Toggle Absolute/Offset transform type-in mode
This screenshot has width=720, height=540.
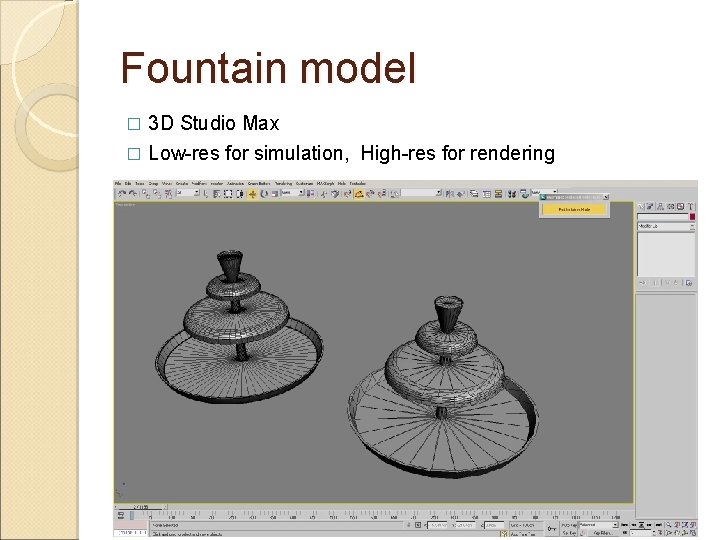418,525
